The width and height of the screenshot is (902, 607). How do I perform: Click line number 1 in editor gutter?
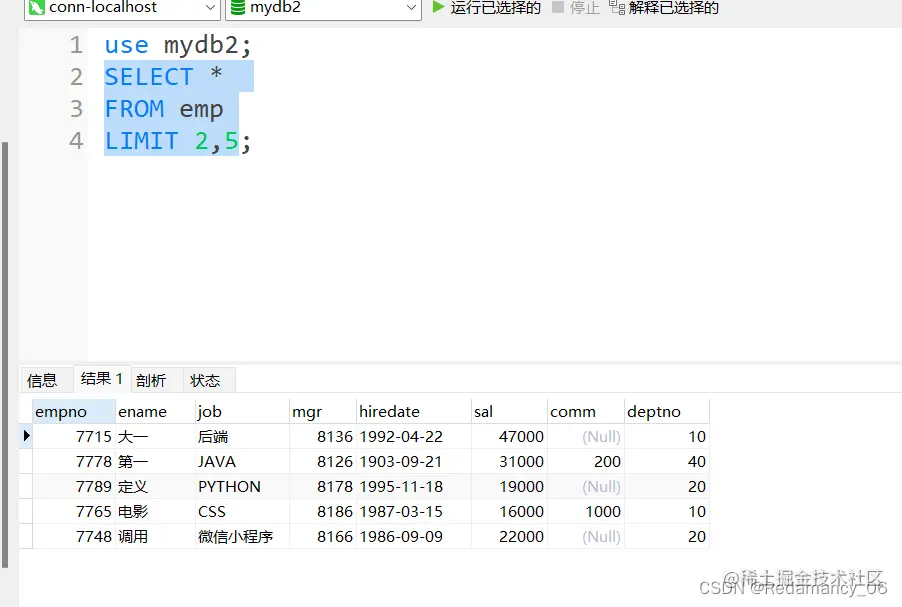pos(76,45)
